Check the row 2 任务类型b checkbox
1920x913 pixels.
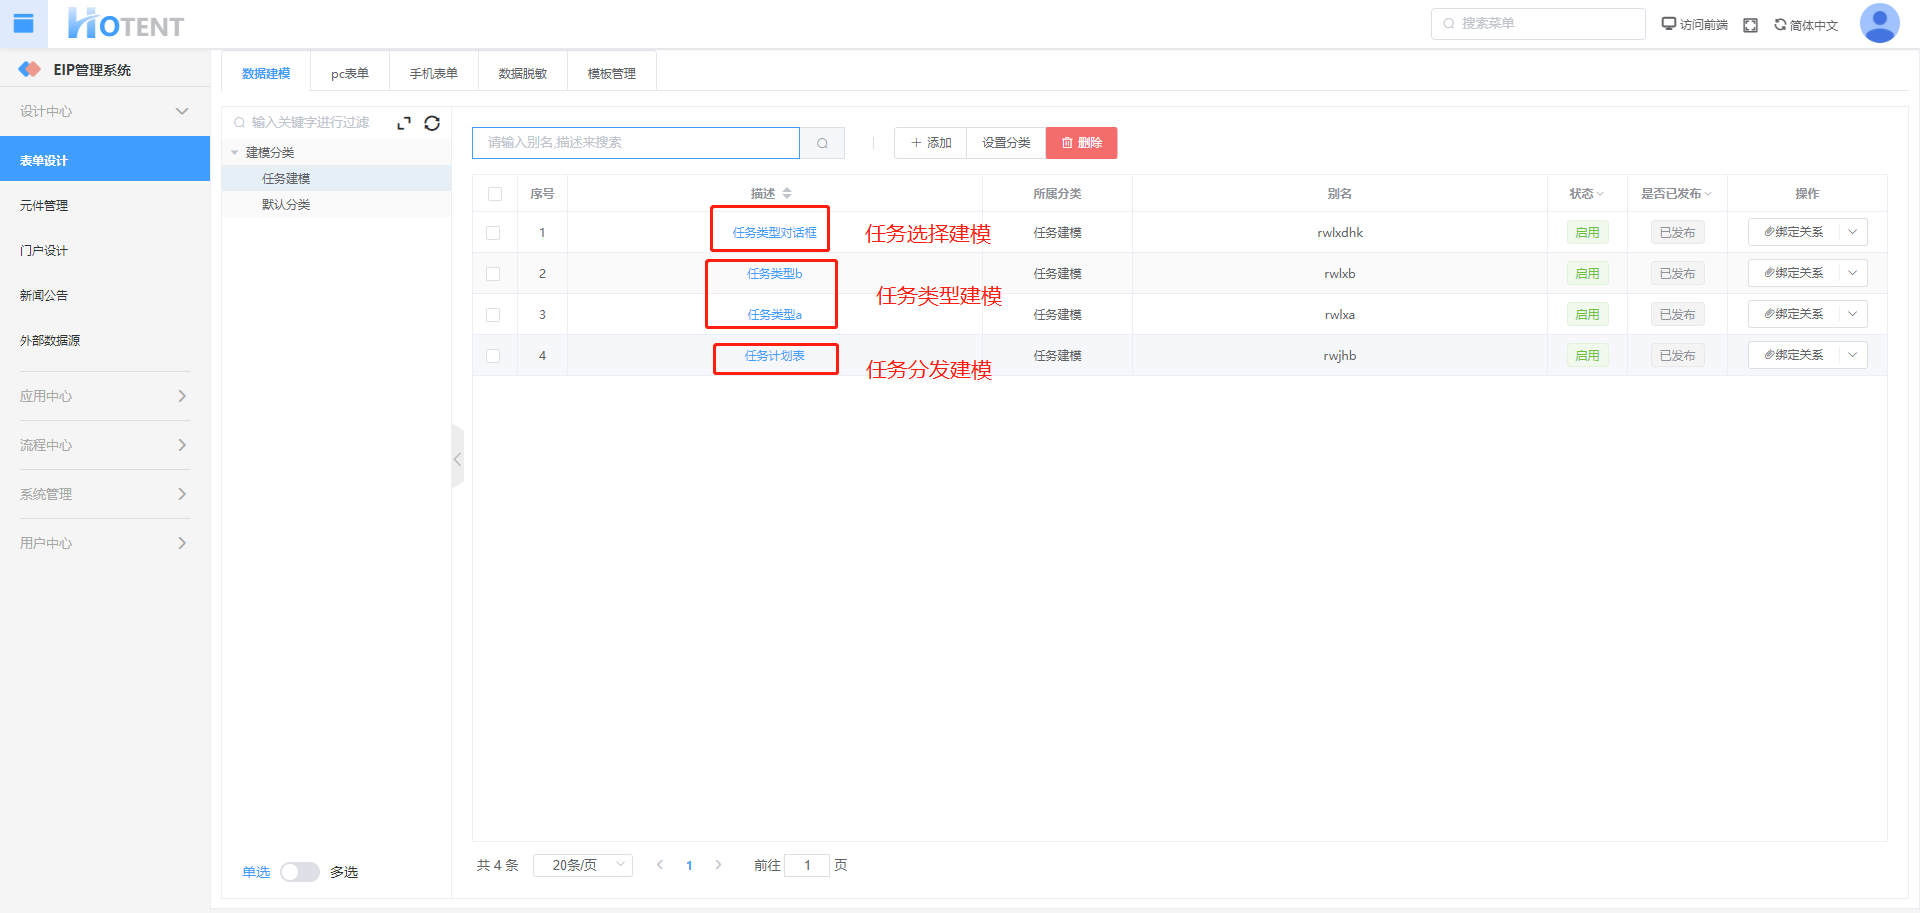493,274
